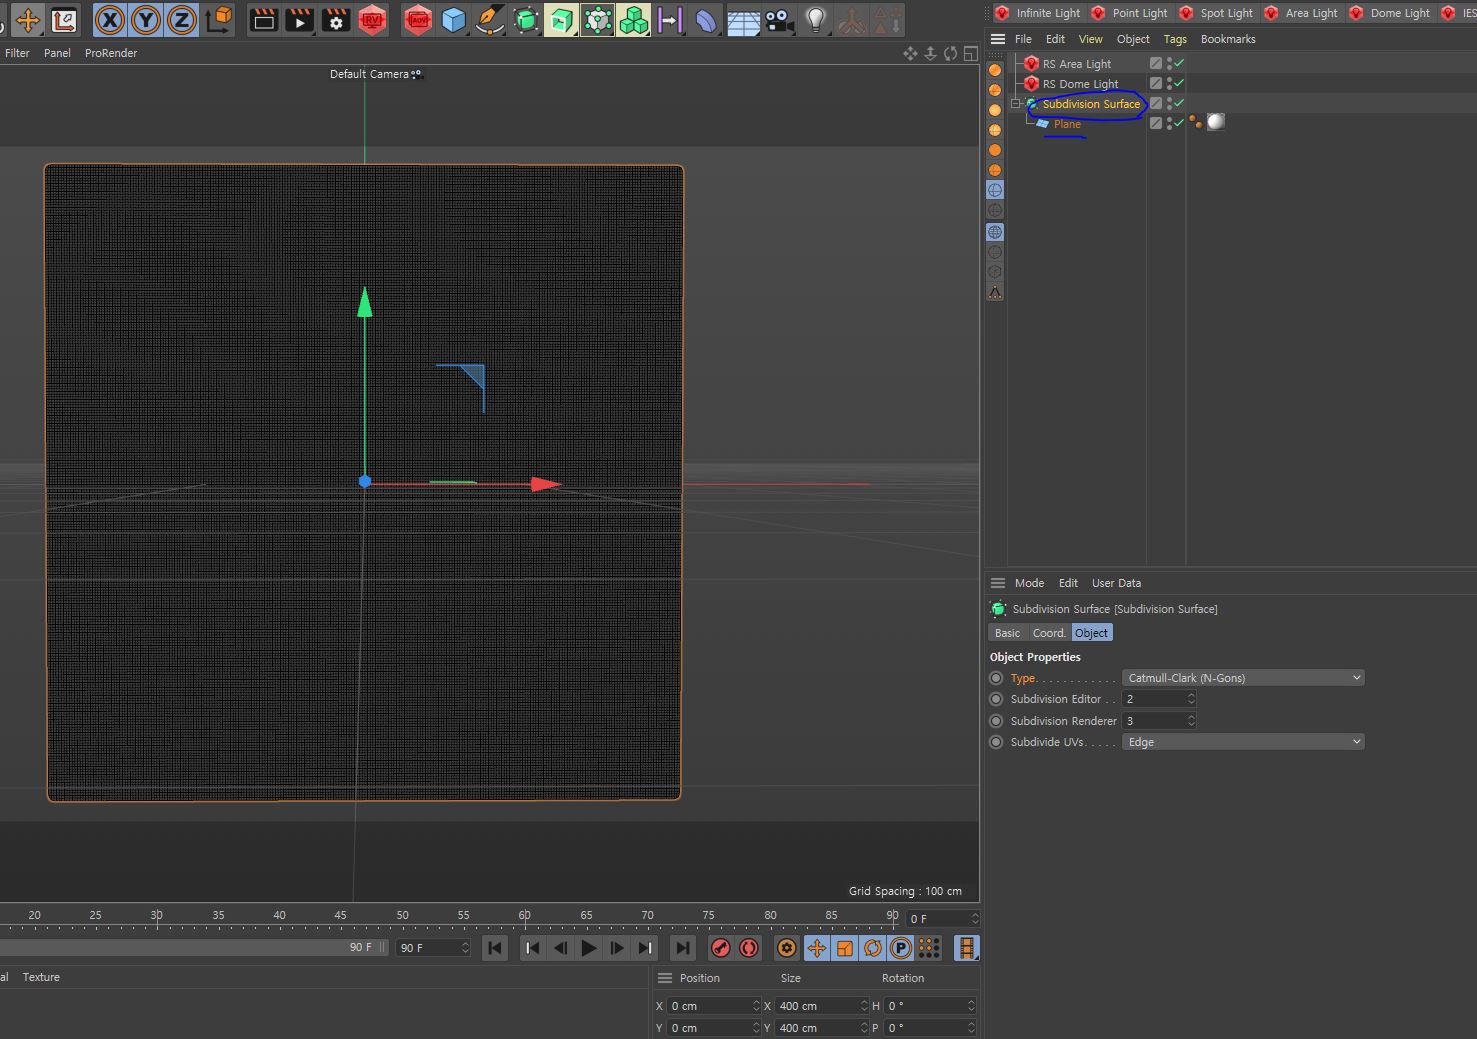This screenshot has height=1039, width=1477.
Task: Play the animation forward
Action: [589, 948]
